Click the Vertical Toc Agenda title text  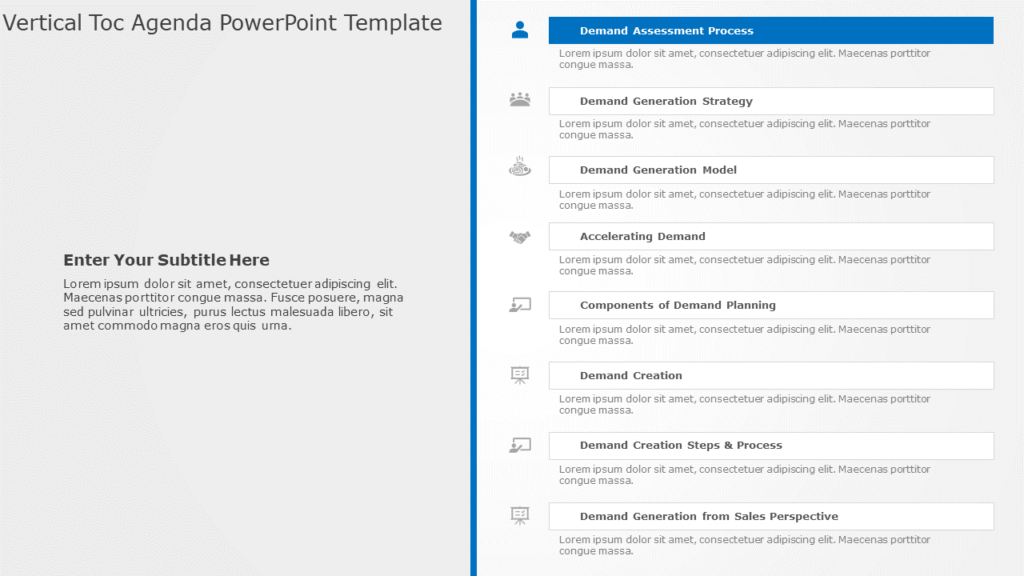click(224, 22)
